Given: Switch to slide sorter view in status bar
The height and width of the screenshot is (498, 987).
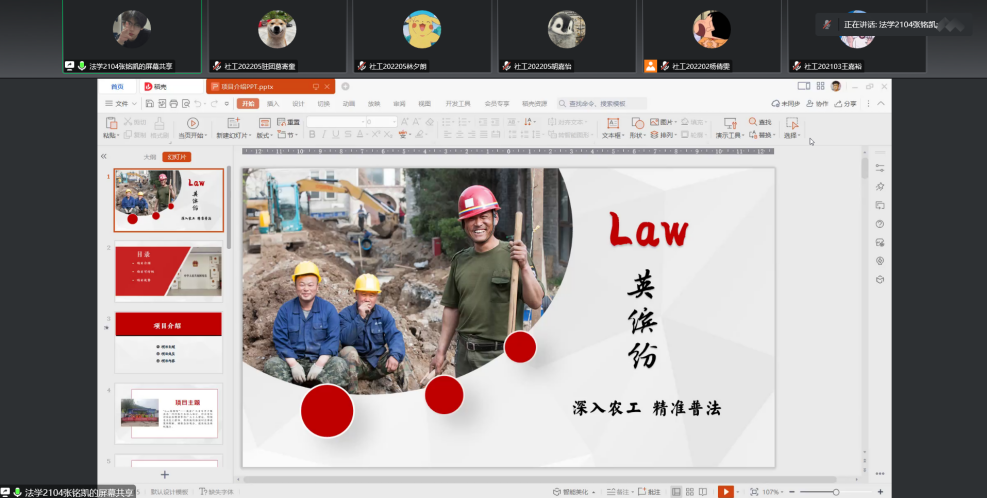Looking at the screenshot, I should 690,492.
